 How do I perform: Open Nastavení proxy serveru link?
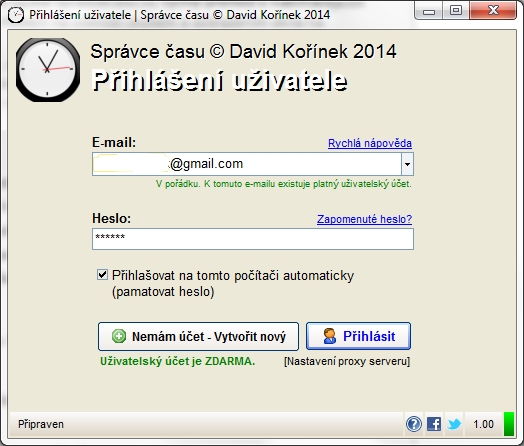coord(347,361)
